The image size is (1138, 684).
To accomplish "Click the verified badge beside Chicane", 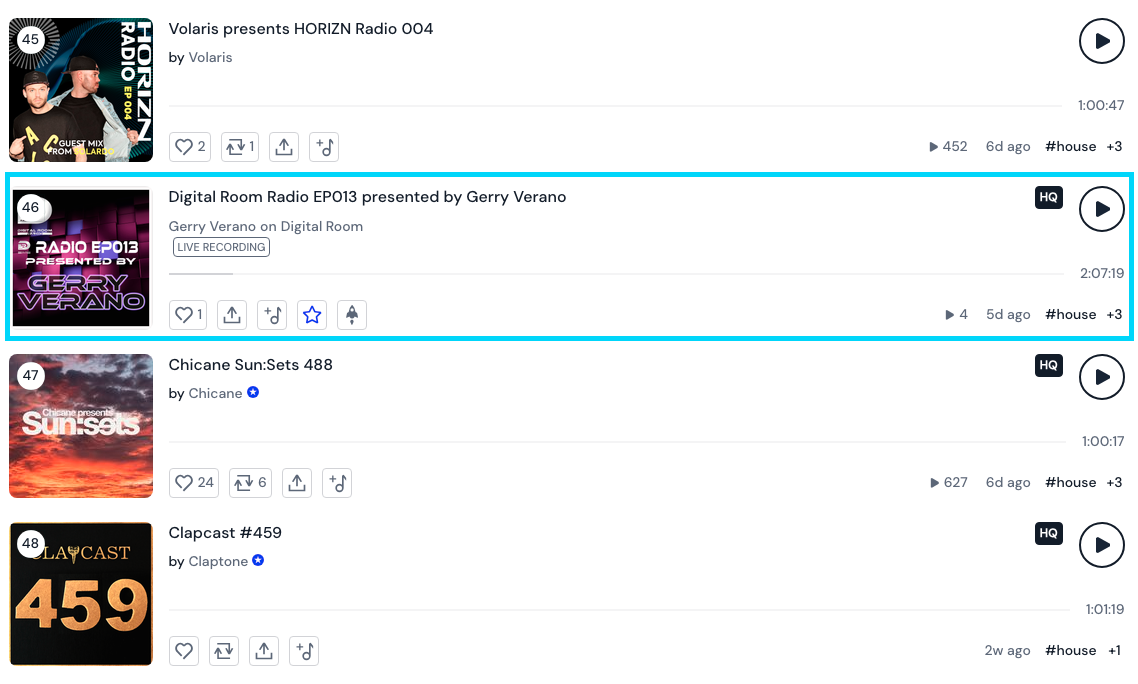I will click(253, 392).
